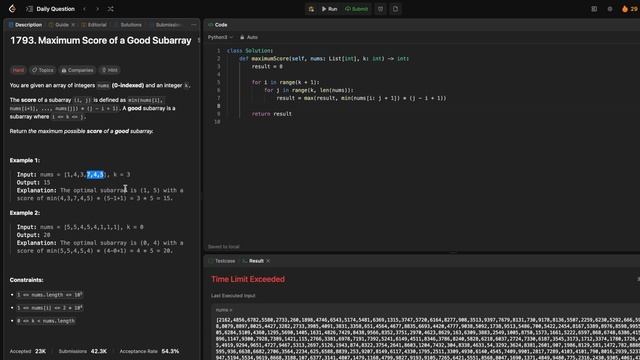Viewport: 640px width, 360px height.
Task: Click the LeetCode logo icon
Action: [12, 9]
